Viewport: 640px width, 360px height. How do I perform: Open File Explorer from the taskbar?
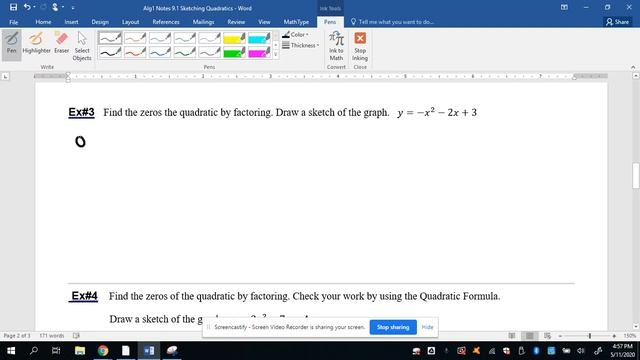pyautogui.click(x=80, y=351)
